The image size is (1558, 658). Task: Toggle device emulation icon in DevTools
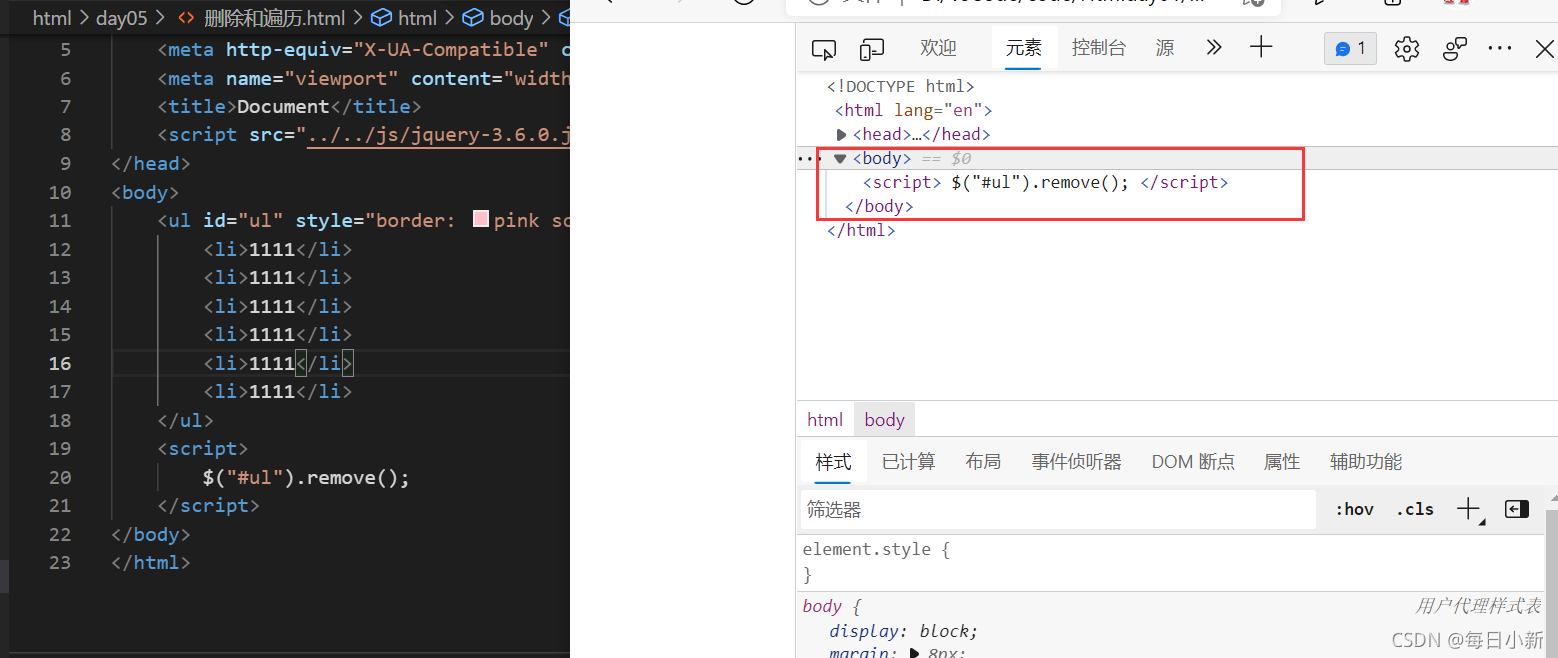pos(872,49)
